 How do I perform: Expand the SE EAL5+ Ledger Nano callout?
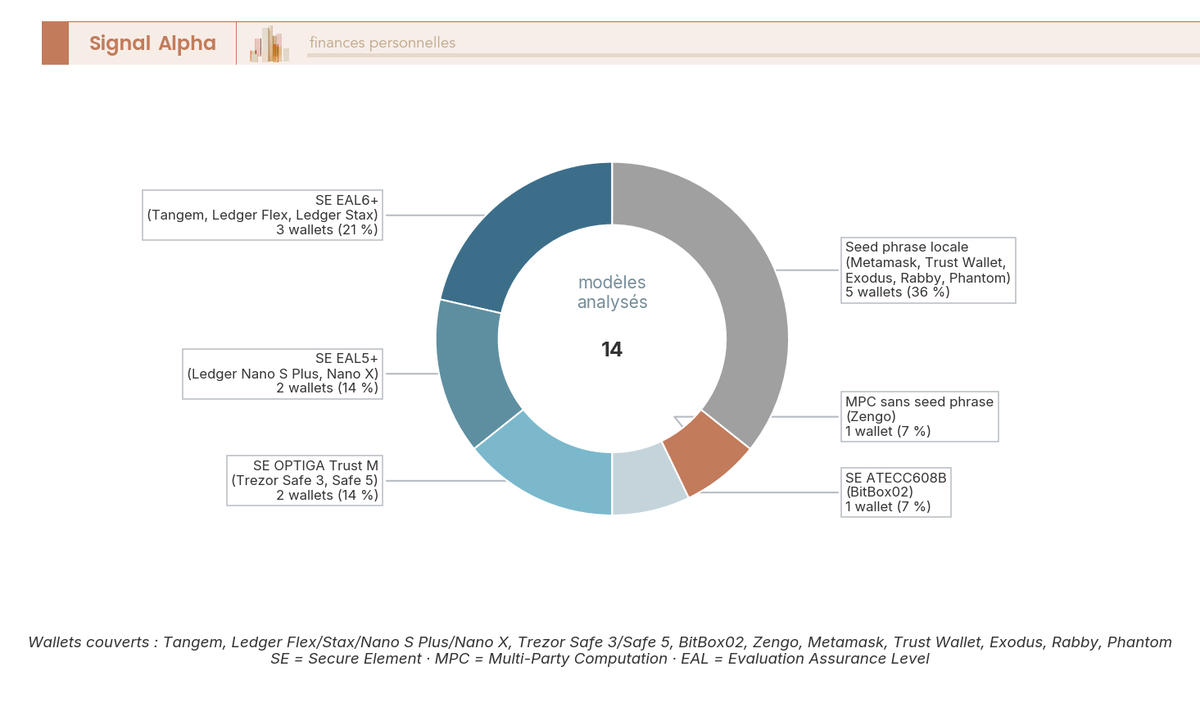(x=282, y=373)
